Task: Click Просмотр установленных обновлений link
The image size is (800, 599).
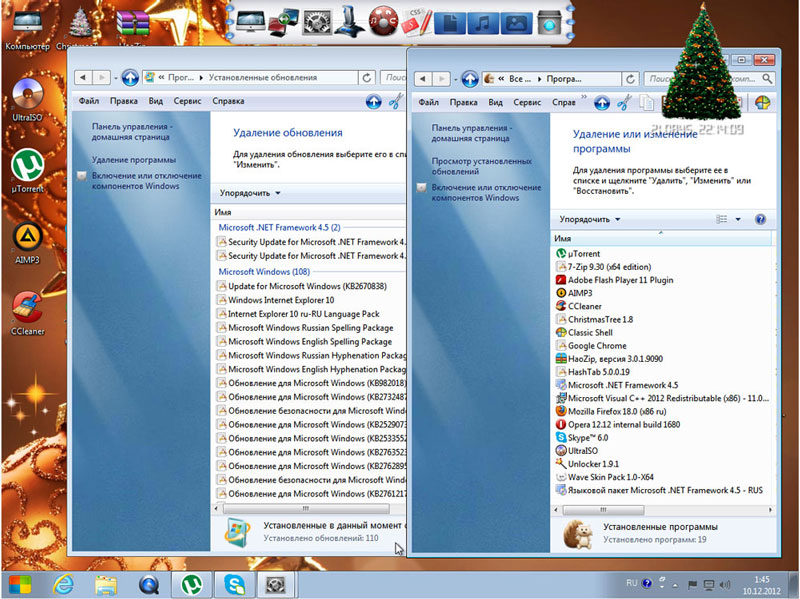Action: click(x=481, y=166)
